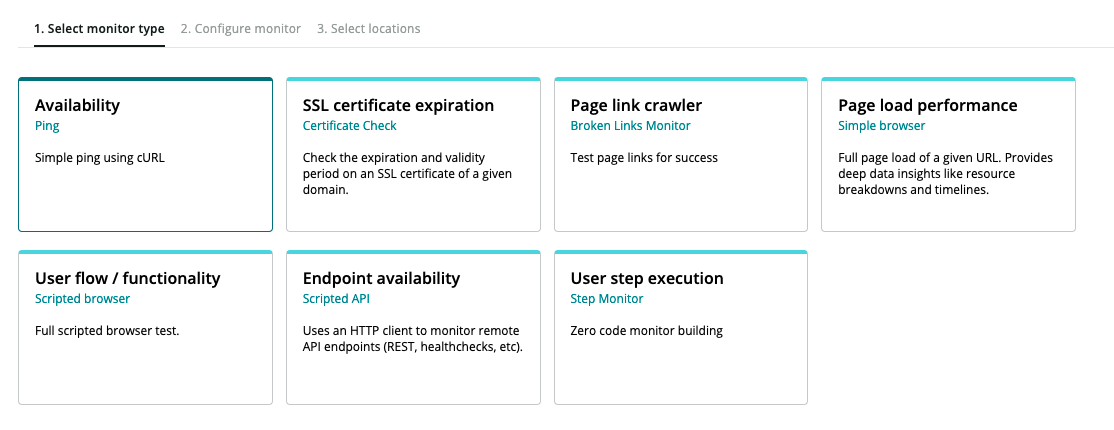This screenshot has height=430, width=1114.
Task: Click the 'Zero code monitor building' description
Action: coord(647,330)
